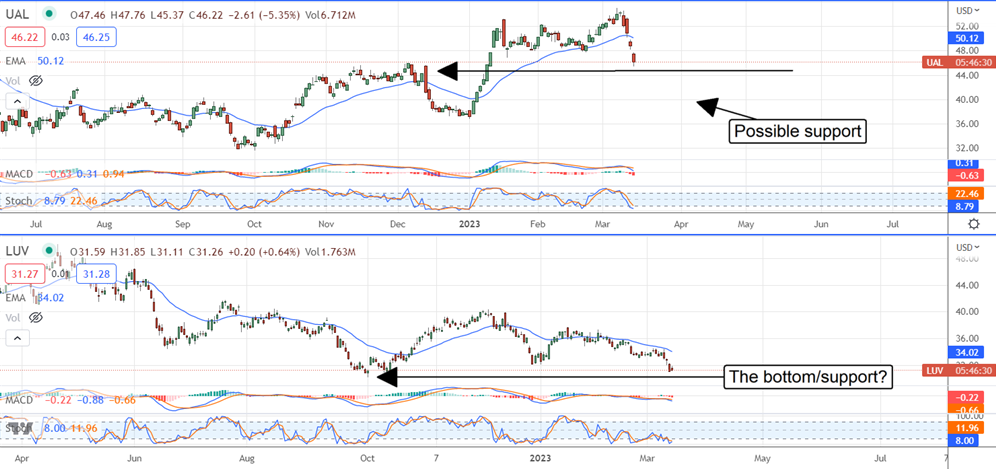Click the 'Possible support' text annotation
Screen dimensions: 996x469
[798, 132]
